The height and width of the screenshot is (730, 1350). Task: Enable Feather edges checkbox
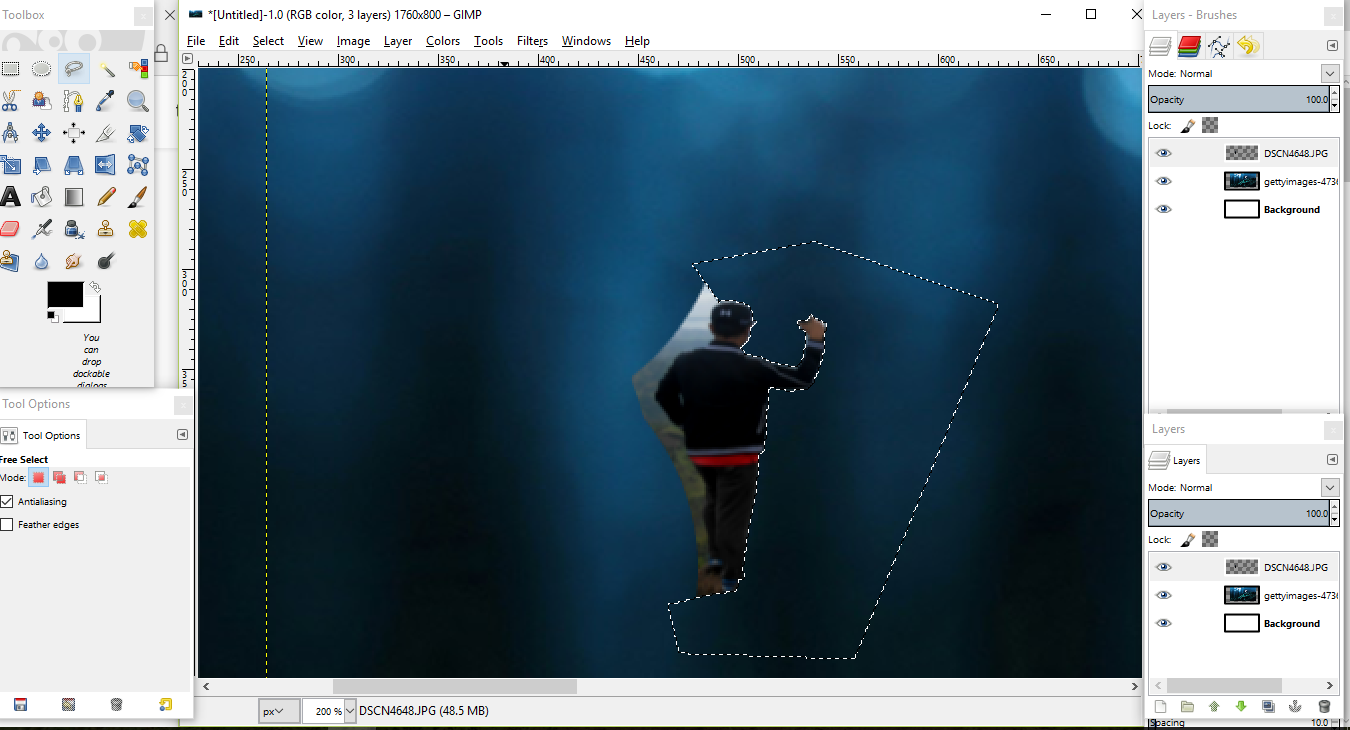[x=7, y=524]
